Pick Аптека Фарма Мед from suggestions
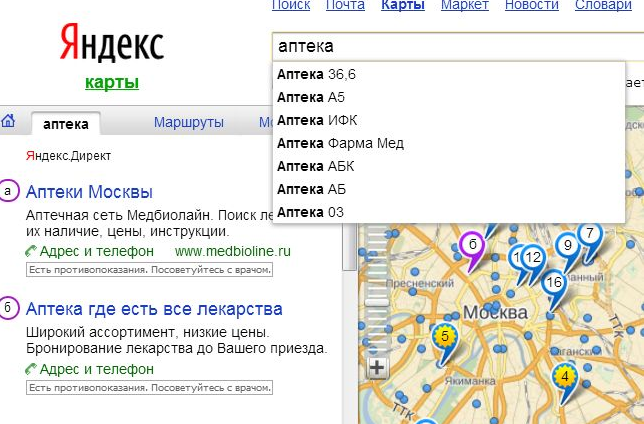Viewport: 644px width, 424px height. pyautogui.click(x=340, y=143)
